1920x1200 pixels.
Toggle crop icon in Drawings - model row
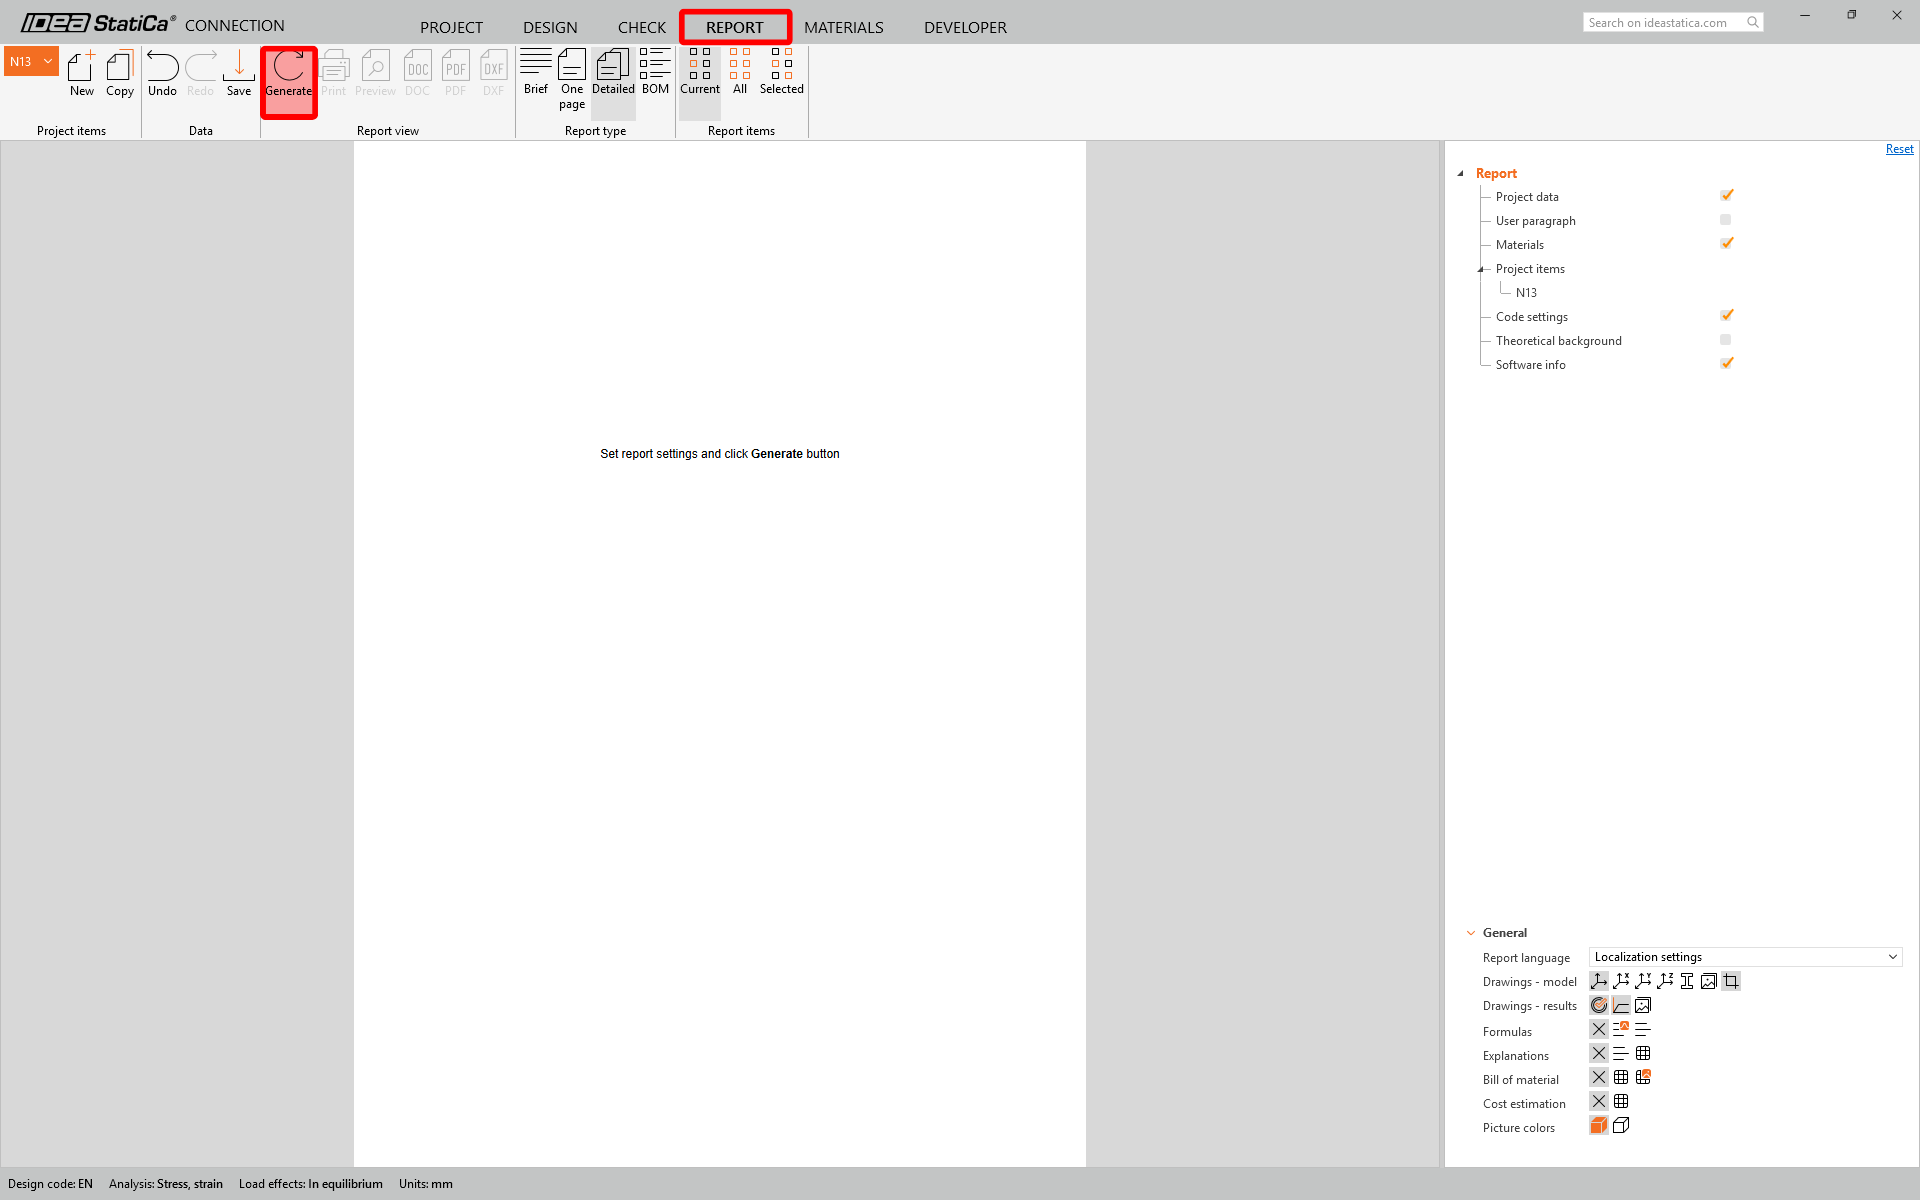click(1731, 981)
